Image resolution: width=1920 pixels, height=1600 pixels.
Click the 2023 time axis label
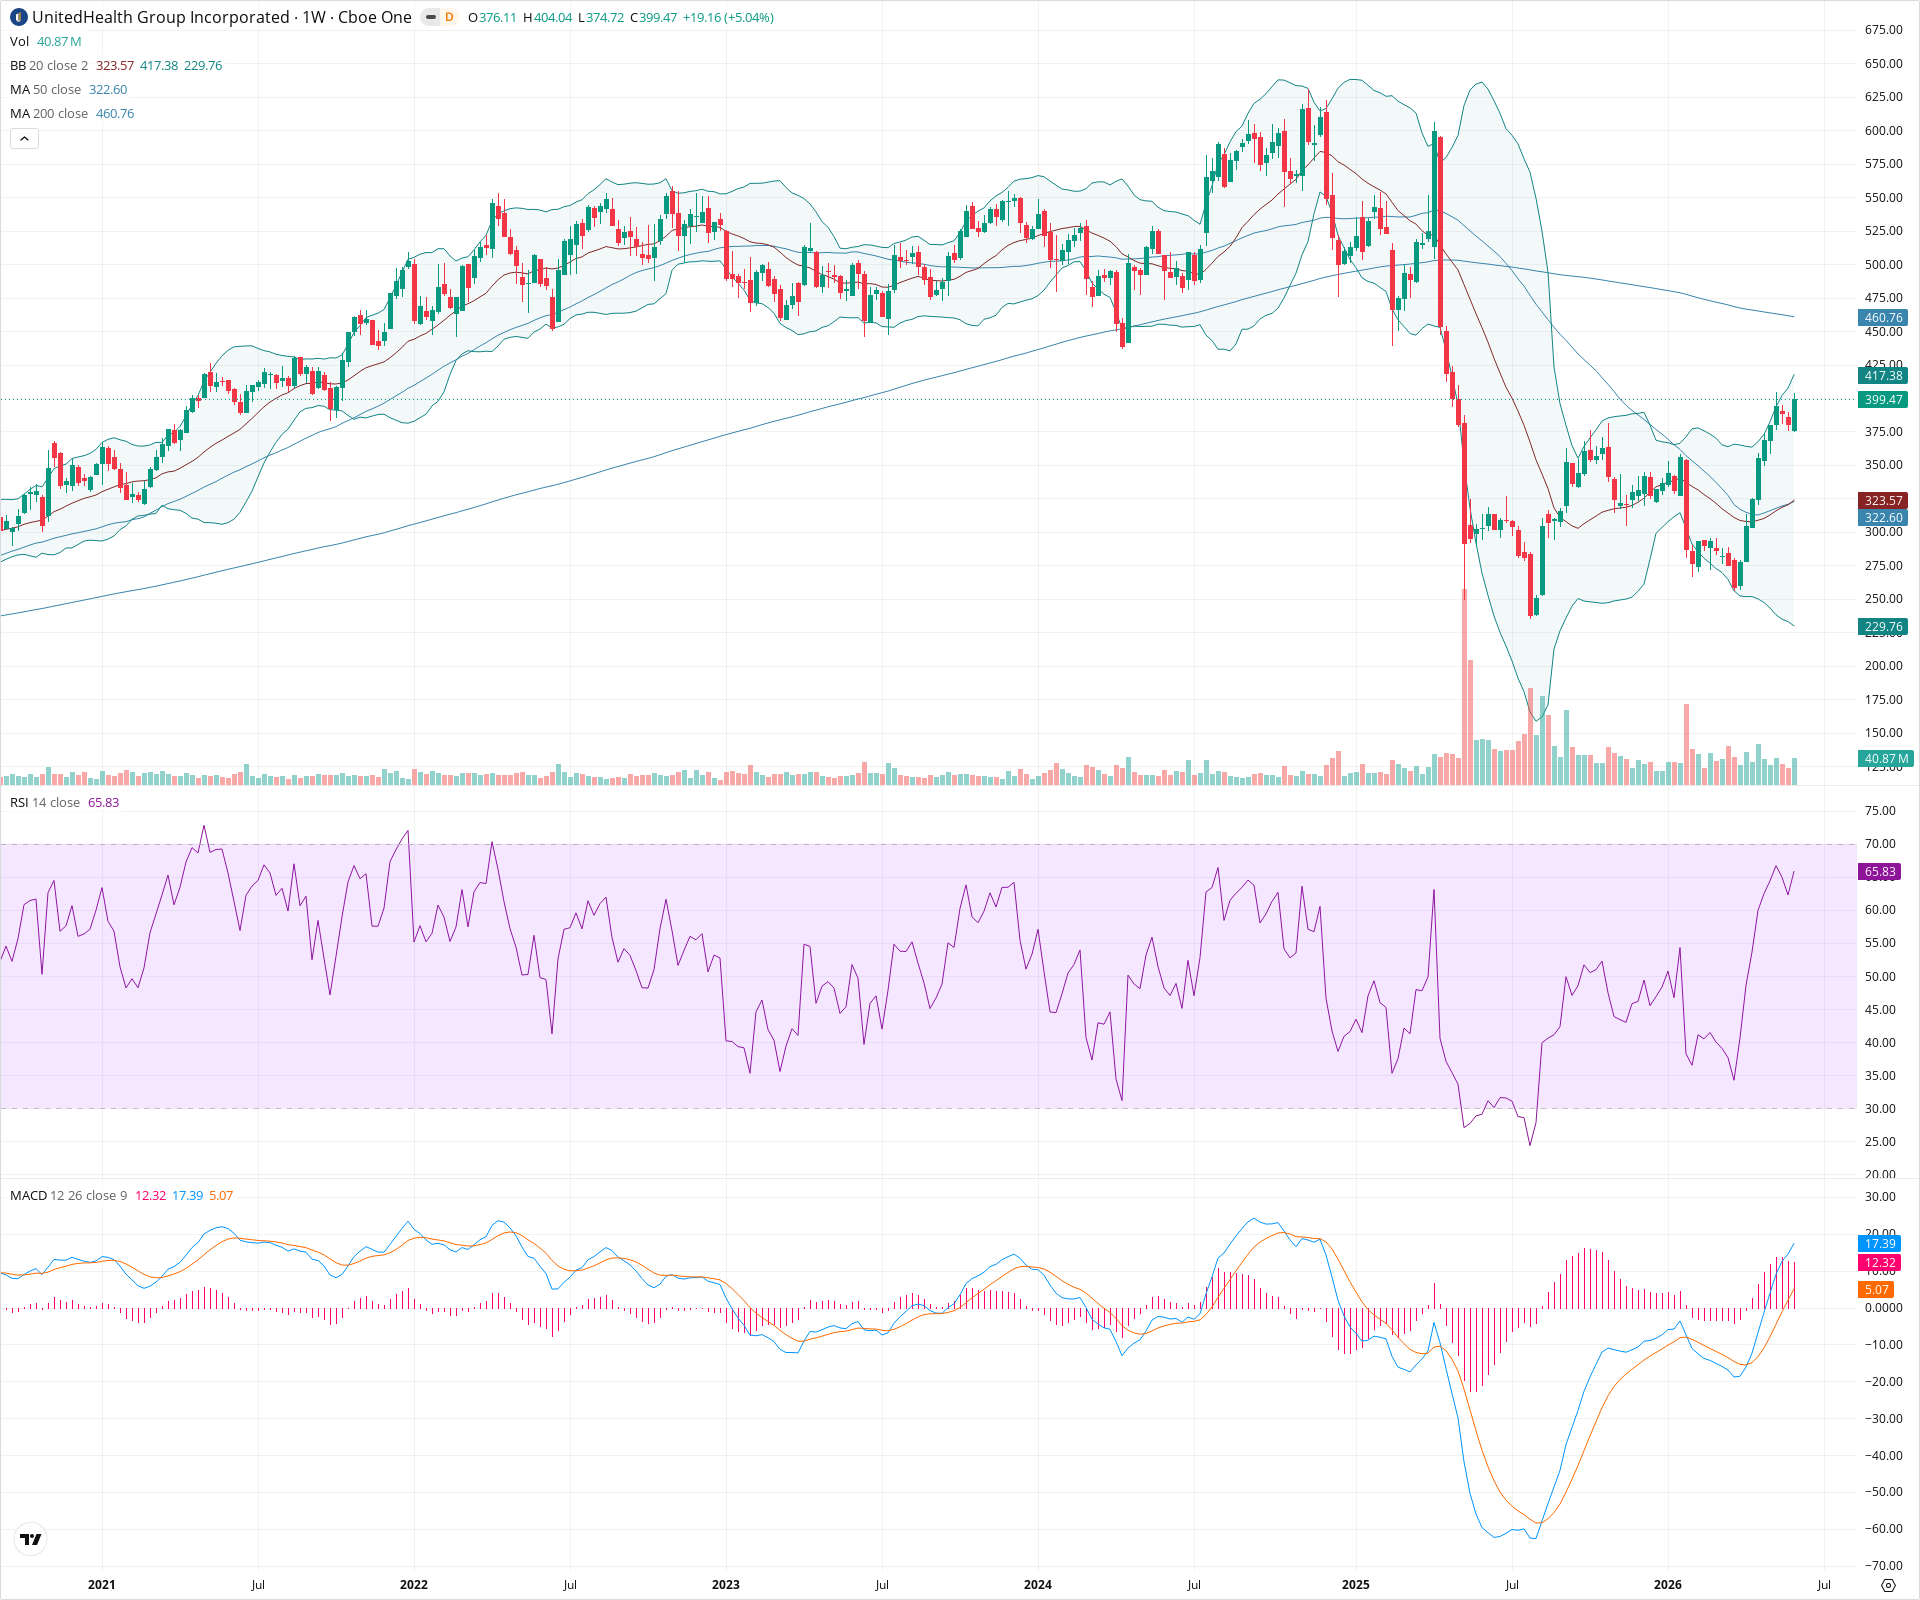(725, 1584)
